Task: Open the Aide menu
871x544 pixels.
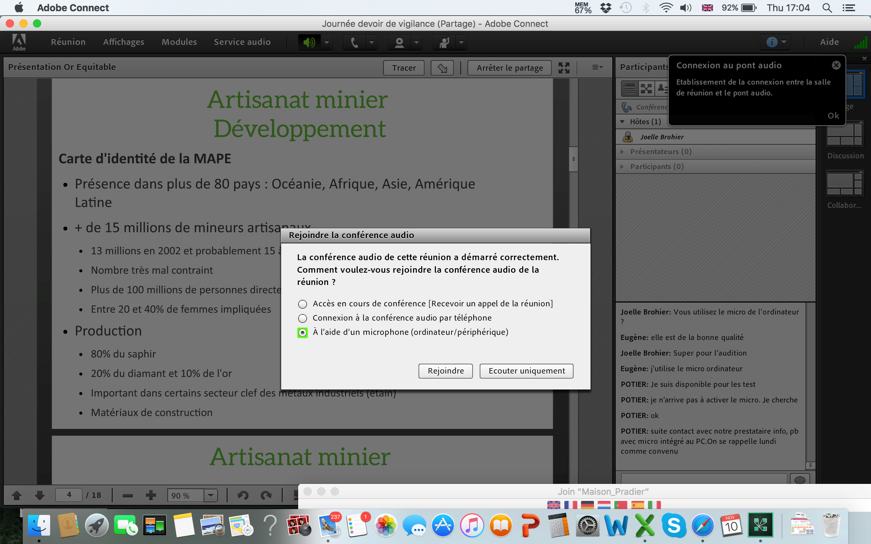Action: click(829, 42)
